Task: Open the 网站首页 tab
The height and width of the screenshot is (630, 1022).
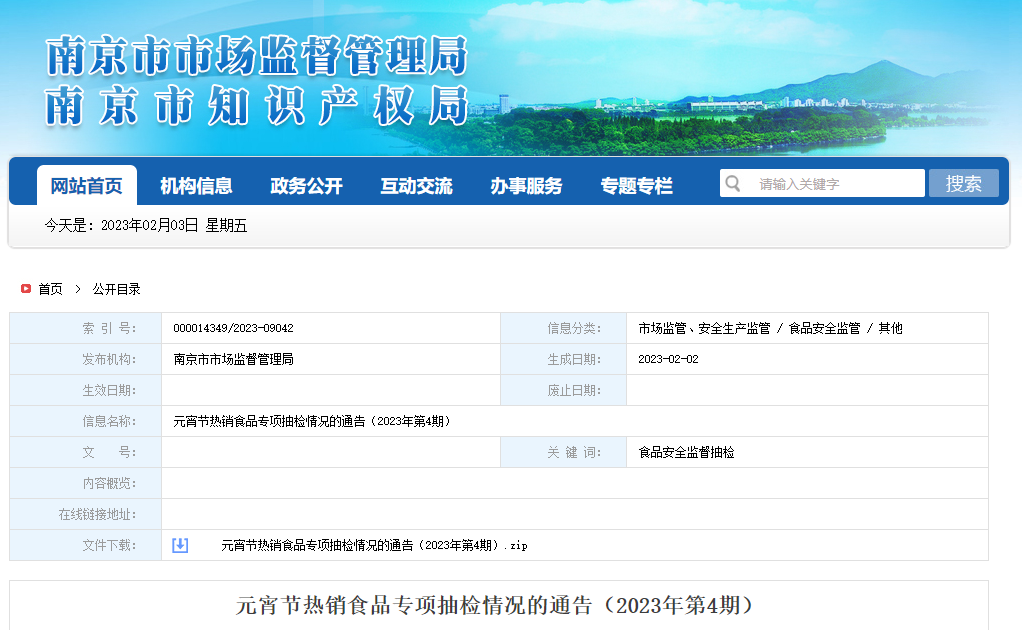Action: click(87, 186)
